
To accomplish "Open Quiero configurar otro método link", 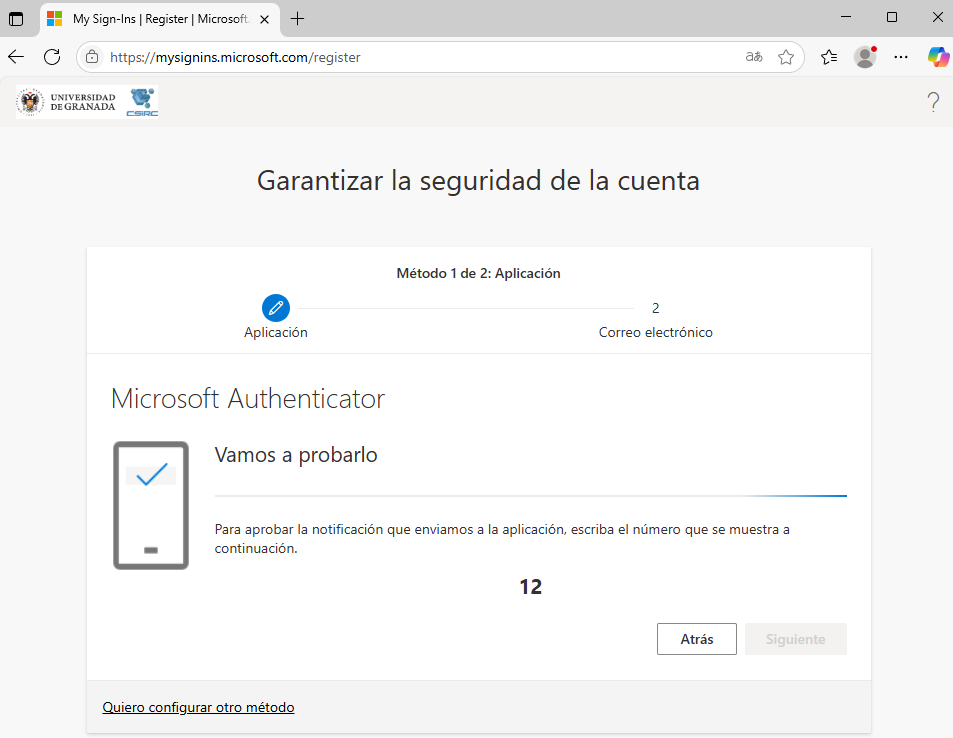I will 198,707.
